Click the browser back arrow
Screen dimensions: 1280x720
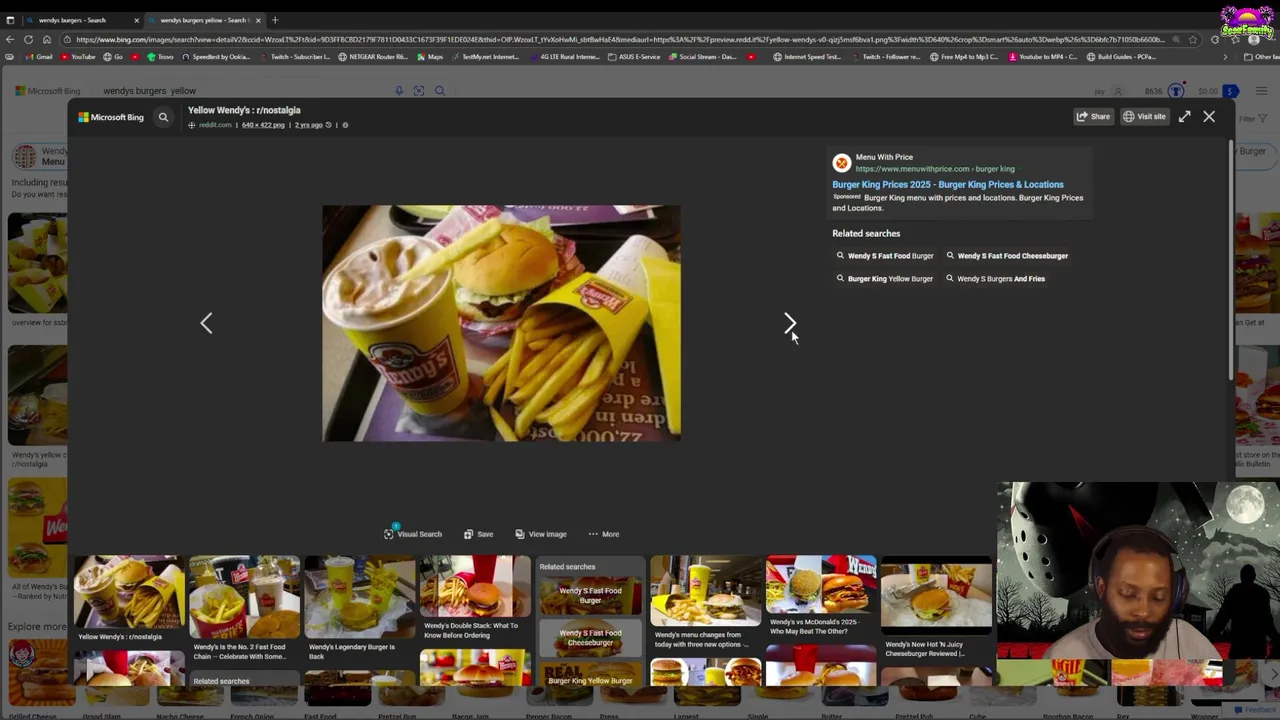point(10,40)
